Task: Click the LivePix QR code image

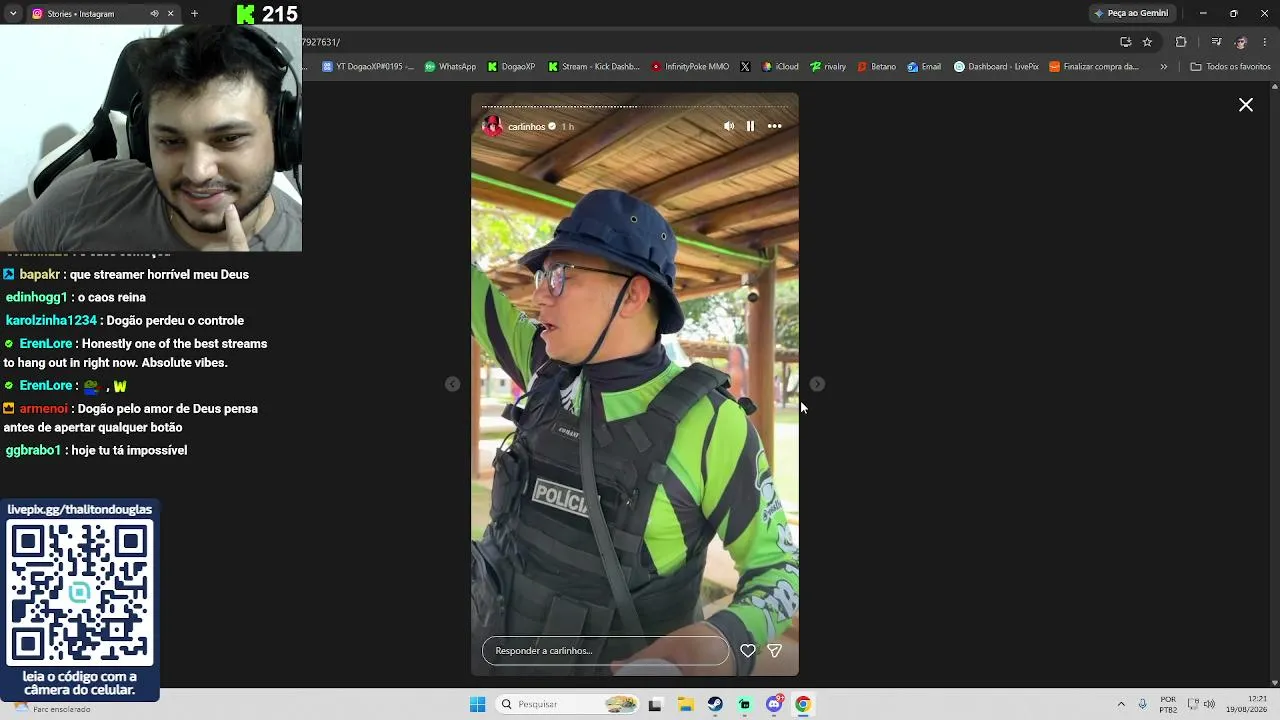Action: pyautogui.click(x=80, y=593)
